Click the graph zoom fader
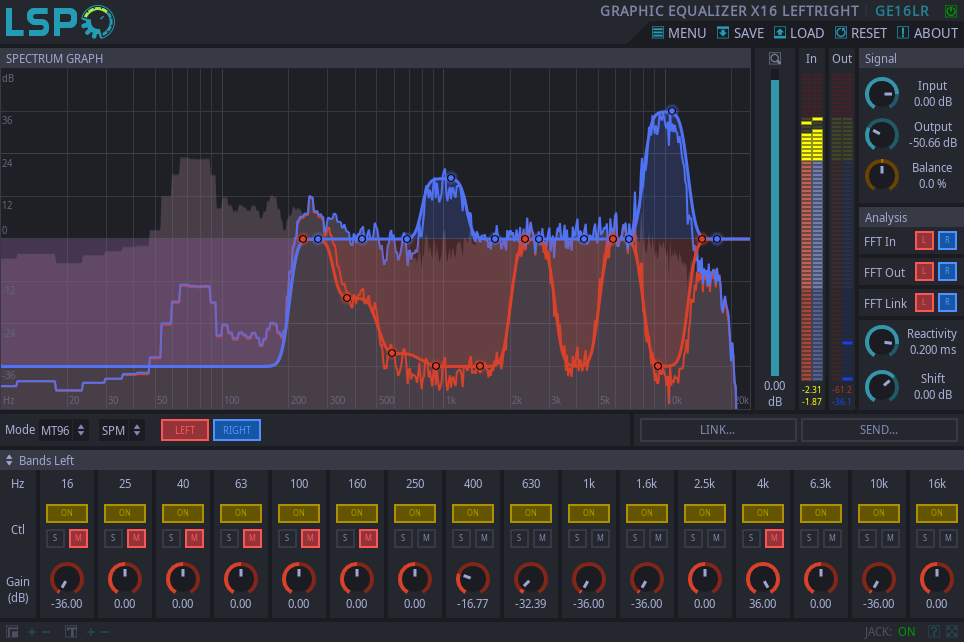This screenshot has width=964, height=642. [x=775, y=223]
